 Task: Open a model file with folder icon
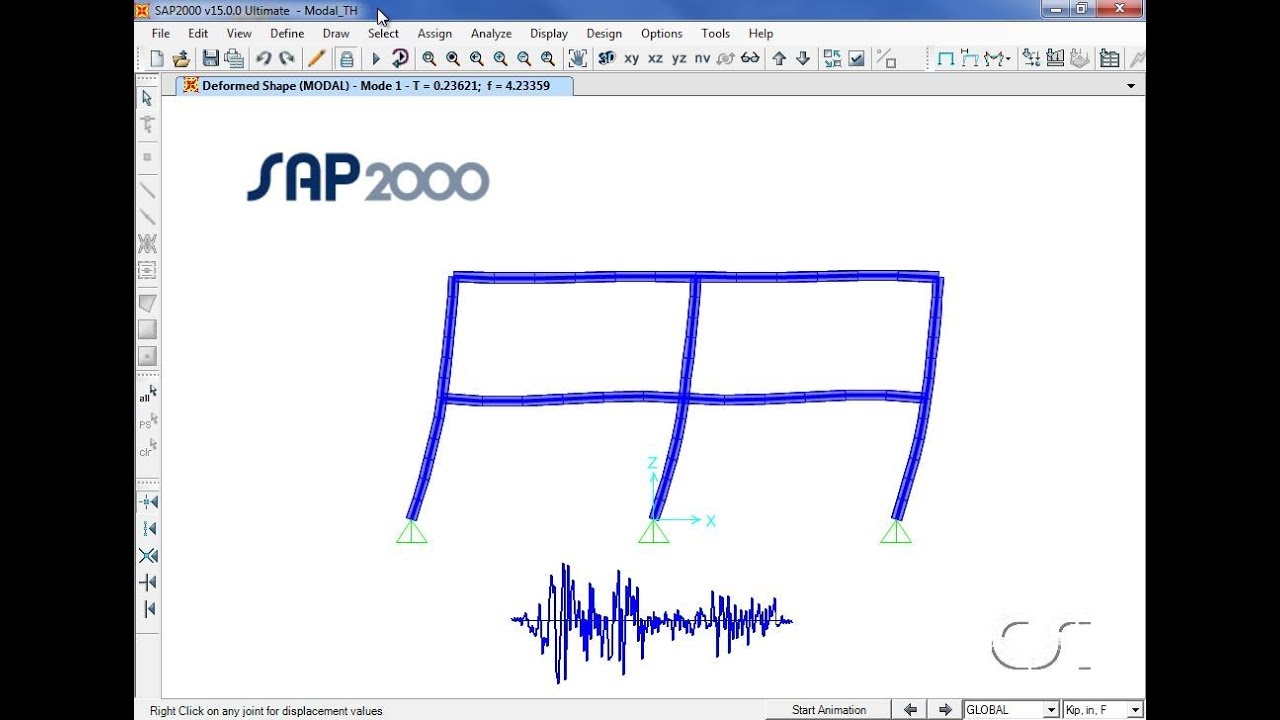pos(181,59)
